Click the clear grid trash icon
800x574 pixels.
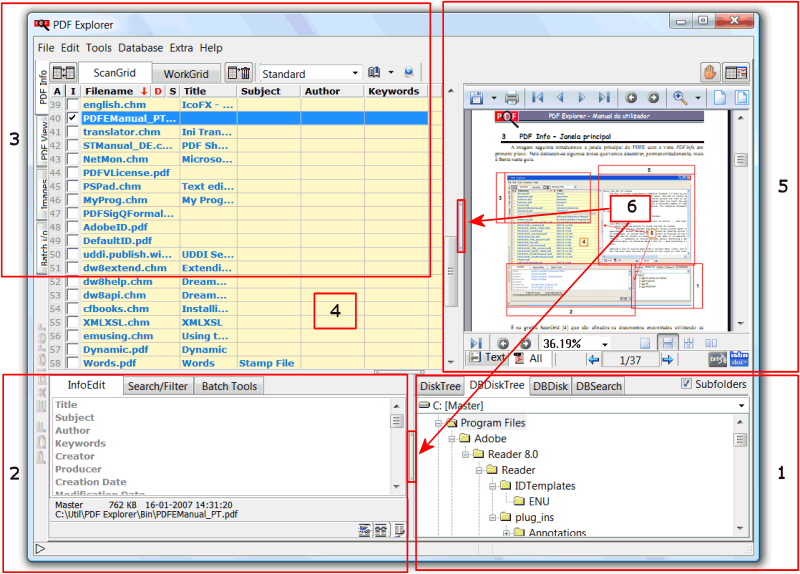[x=239, y=72]
